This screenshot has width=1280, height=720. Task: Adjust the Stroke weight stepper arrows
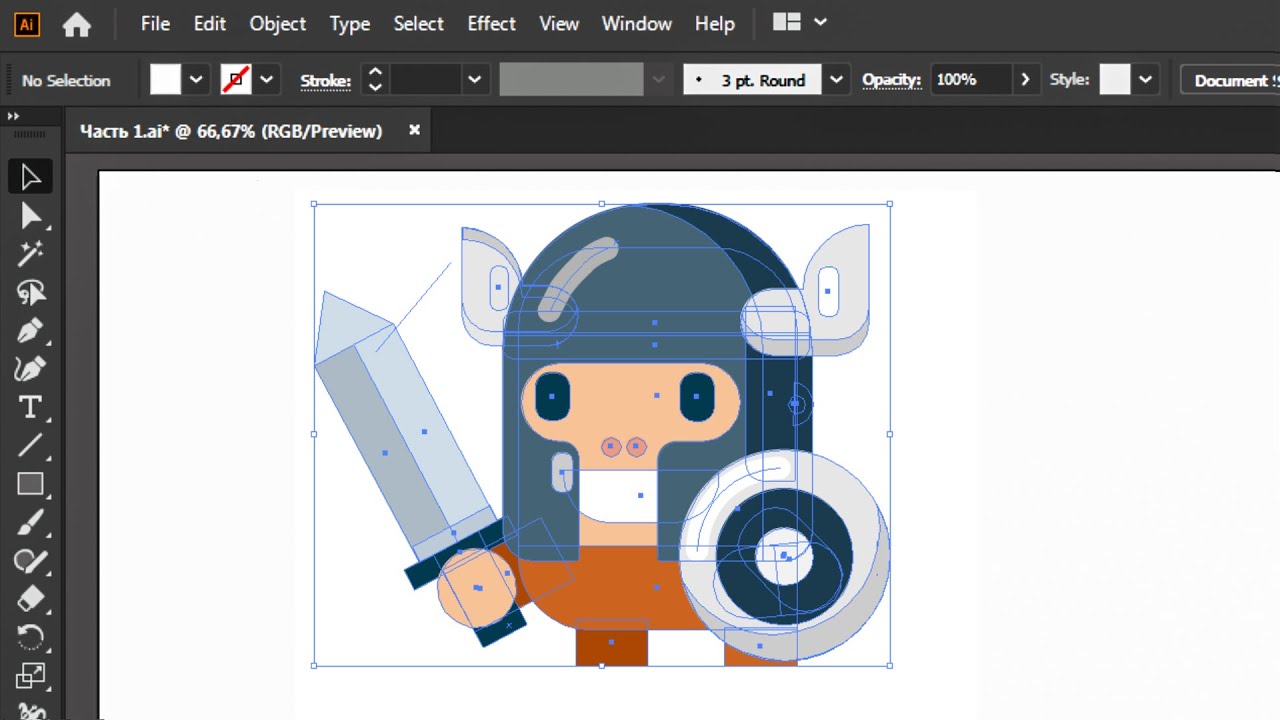point(375,80)
